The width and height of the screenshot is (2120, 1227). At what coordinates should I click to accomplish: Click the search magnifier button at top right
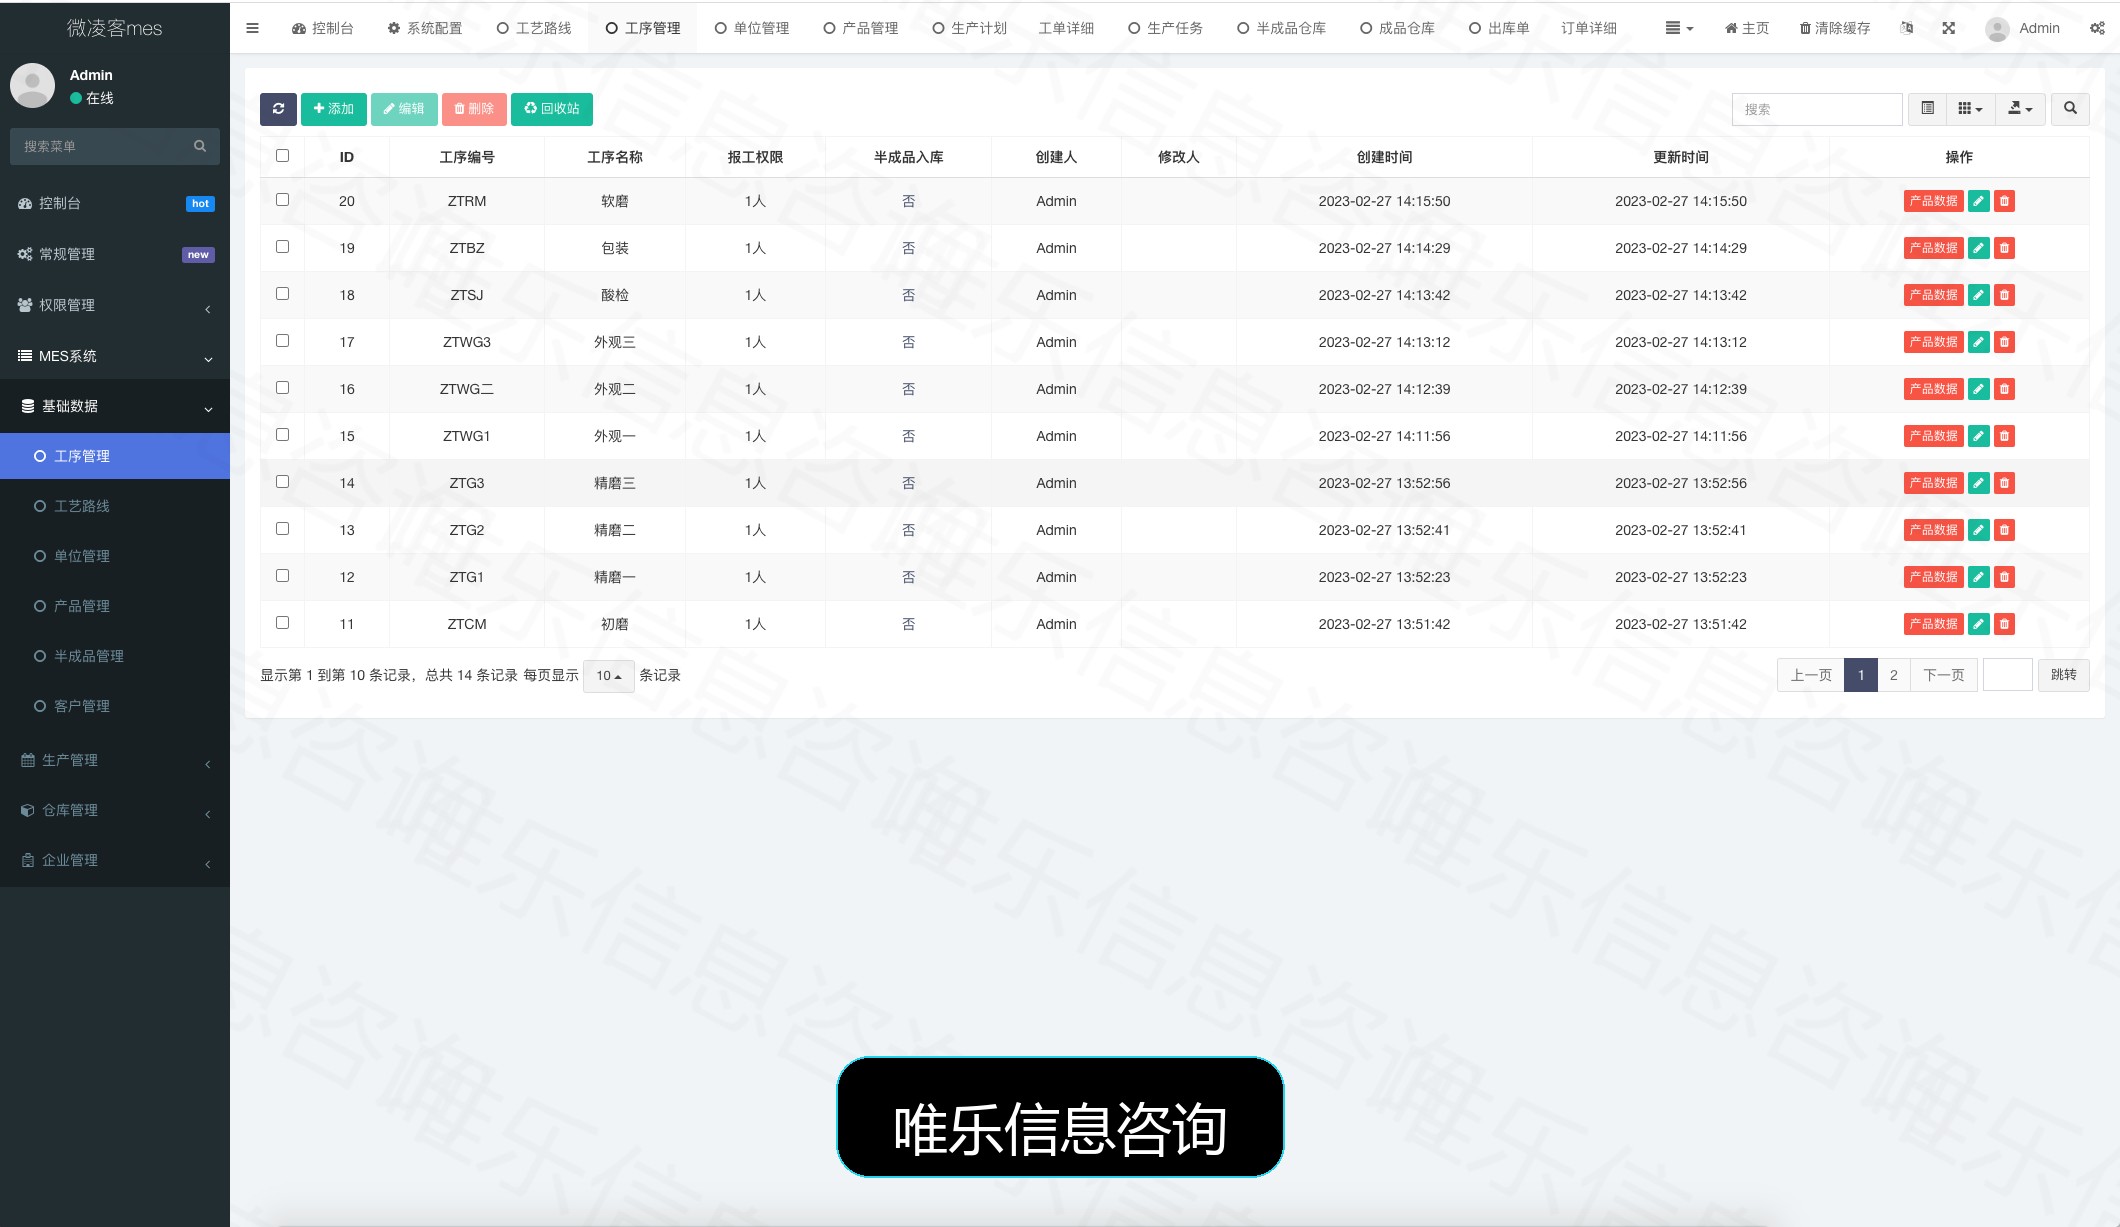click(2070, 109)
